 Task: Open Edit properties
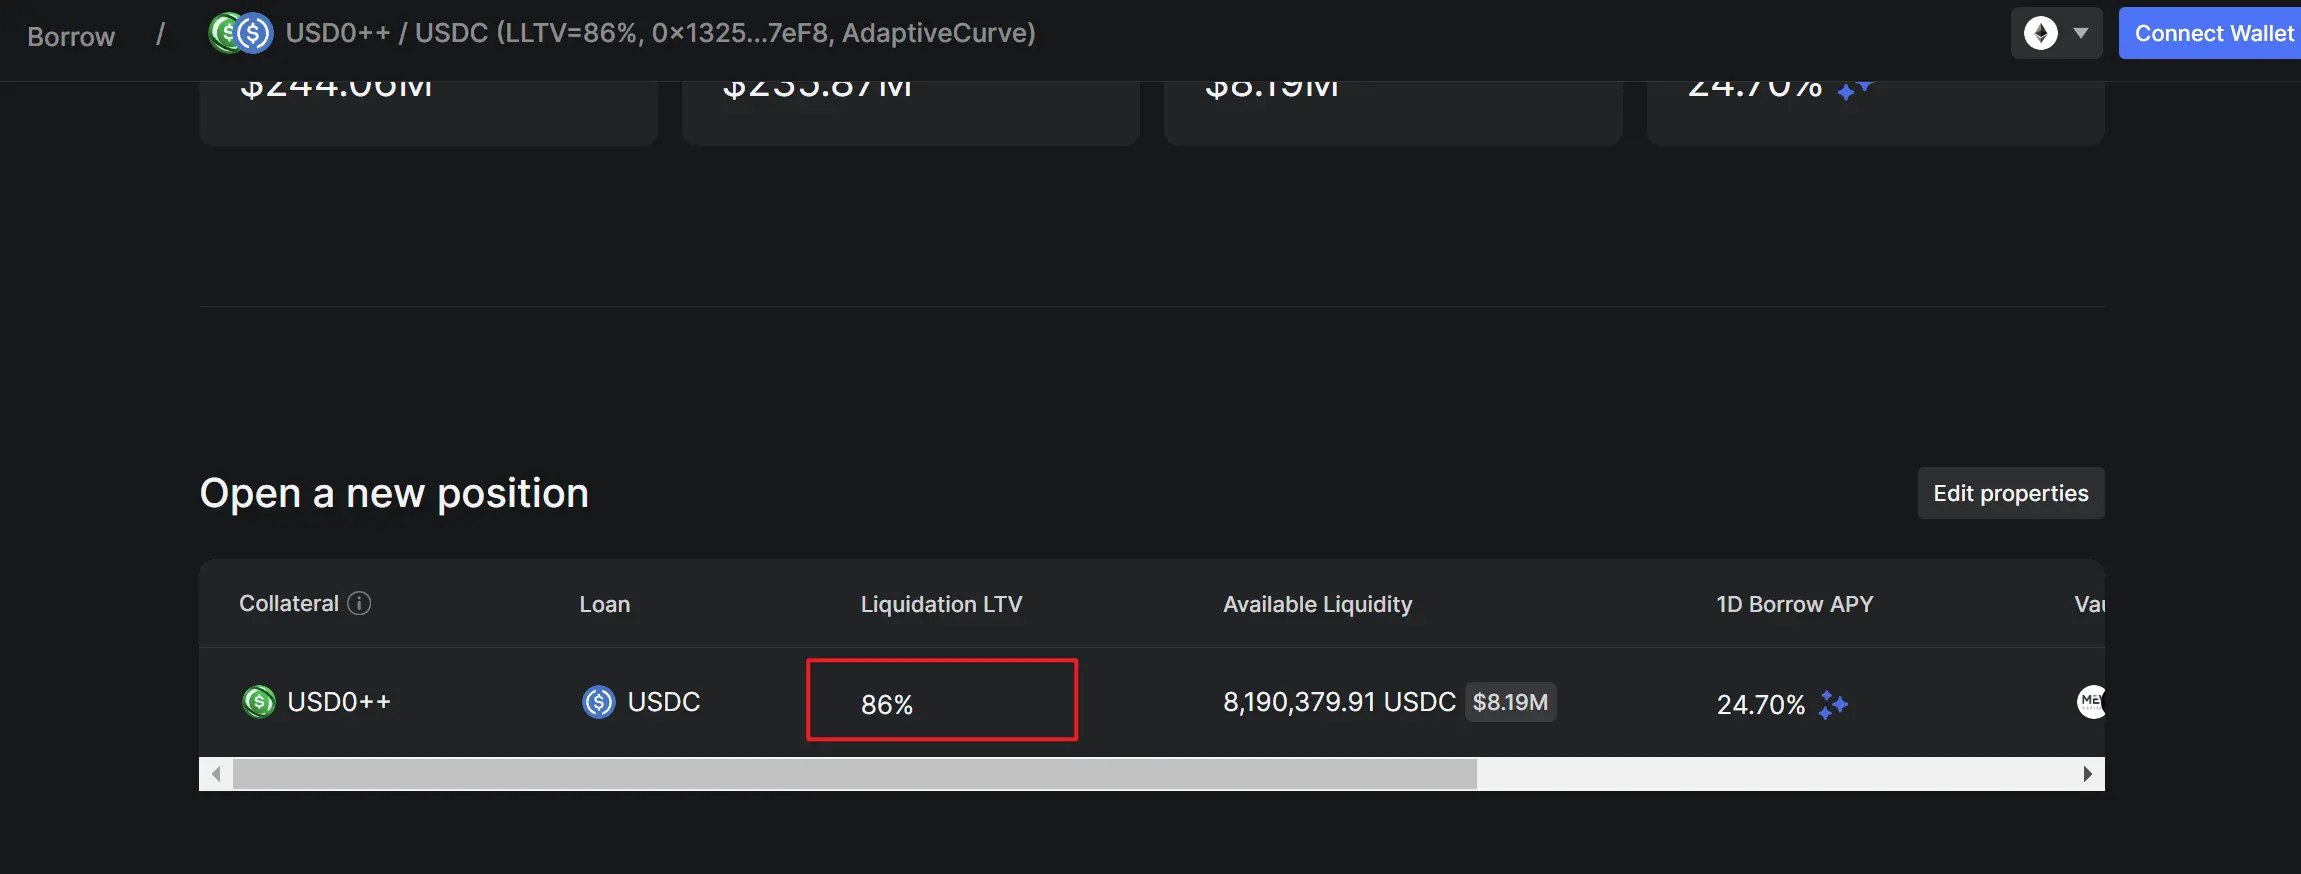tap(2010, 493)
